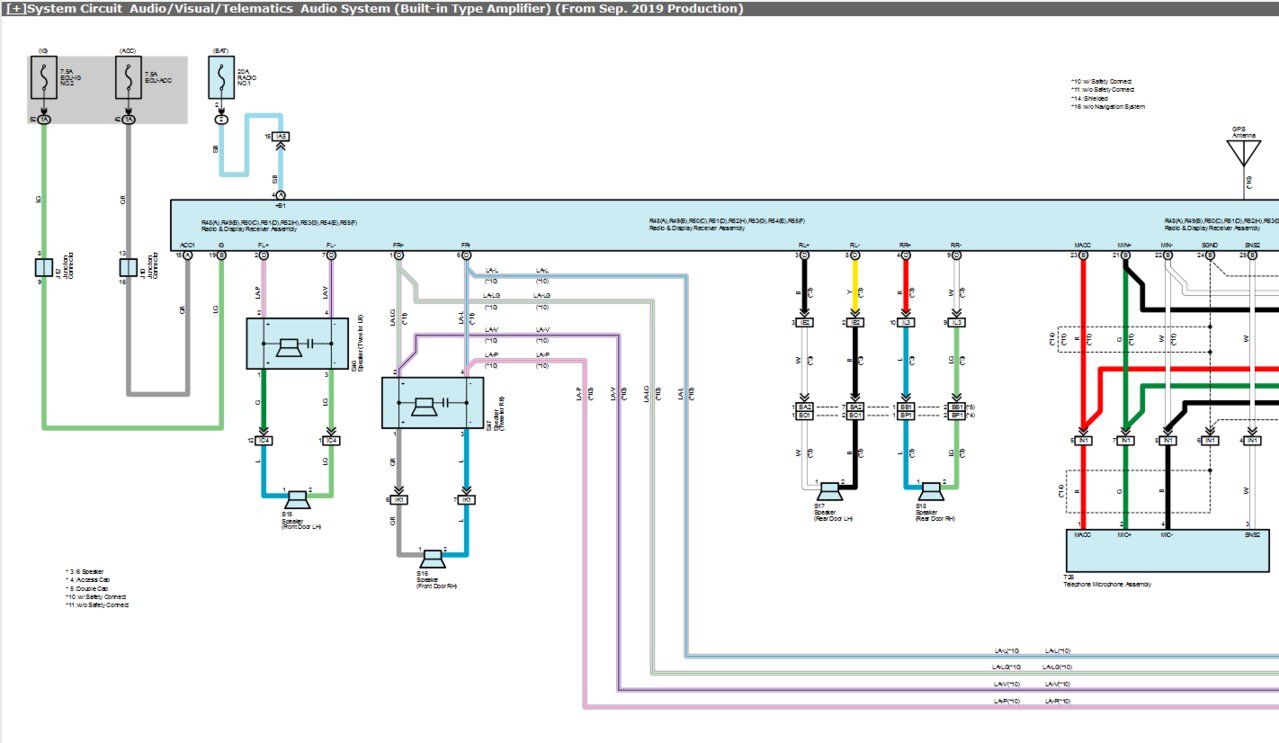Image resolution: width=1279 pixels, height=743 pixels.
Task: Click the RL+ terminal pin circle
Action: point(806,256)
